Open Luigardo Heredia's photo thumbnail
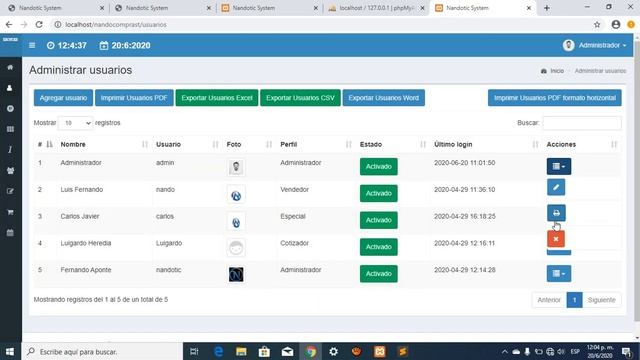Screen dimensions: 640x360 (236, 247)
